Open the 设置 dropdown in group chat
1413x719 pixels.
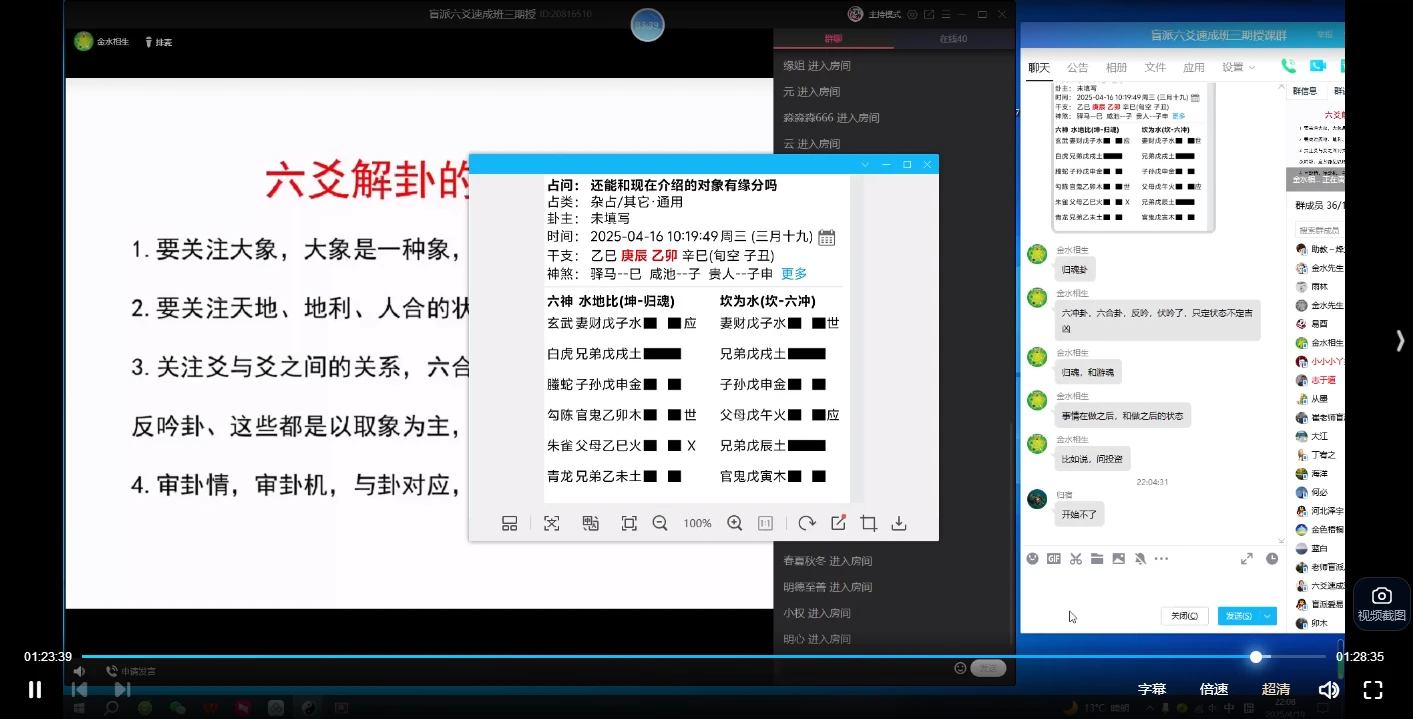click(x=1234, y=67)
